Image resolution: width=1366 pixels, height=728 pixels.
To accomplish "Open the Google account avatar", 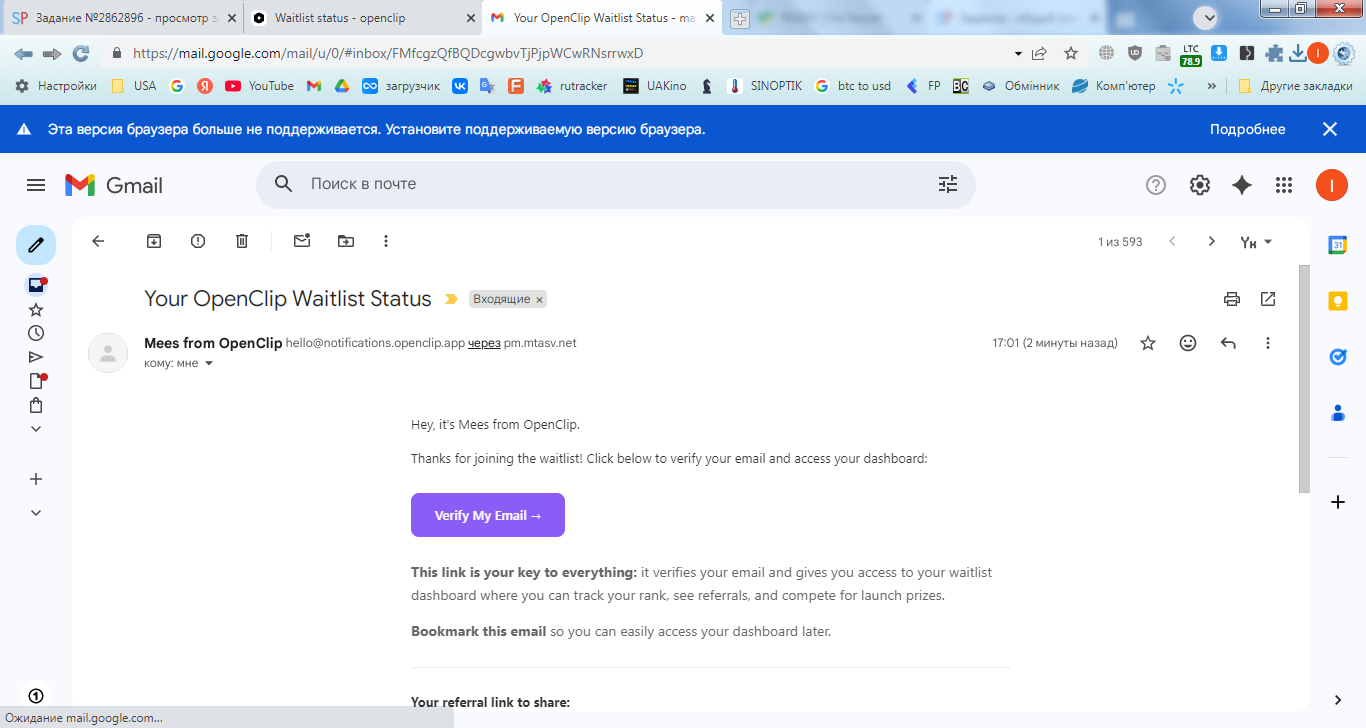I will 1332,185.
